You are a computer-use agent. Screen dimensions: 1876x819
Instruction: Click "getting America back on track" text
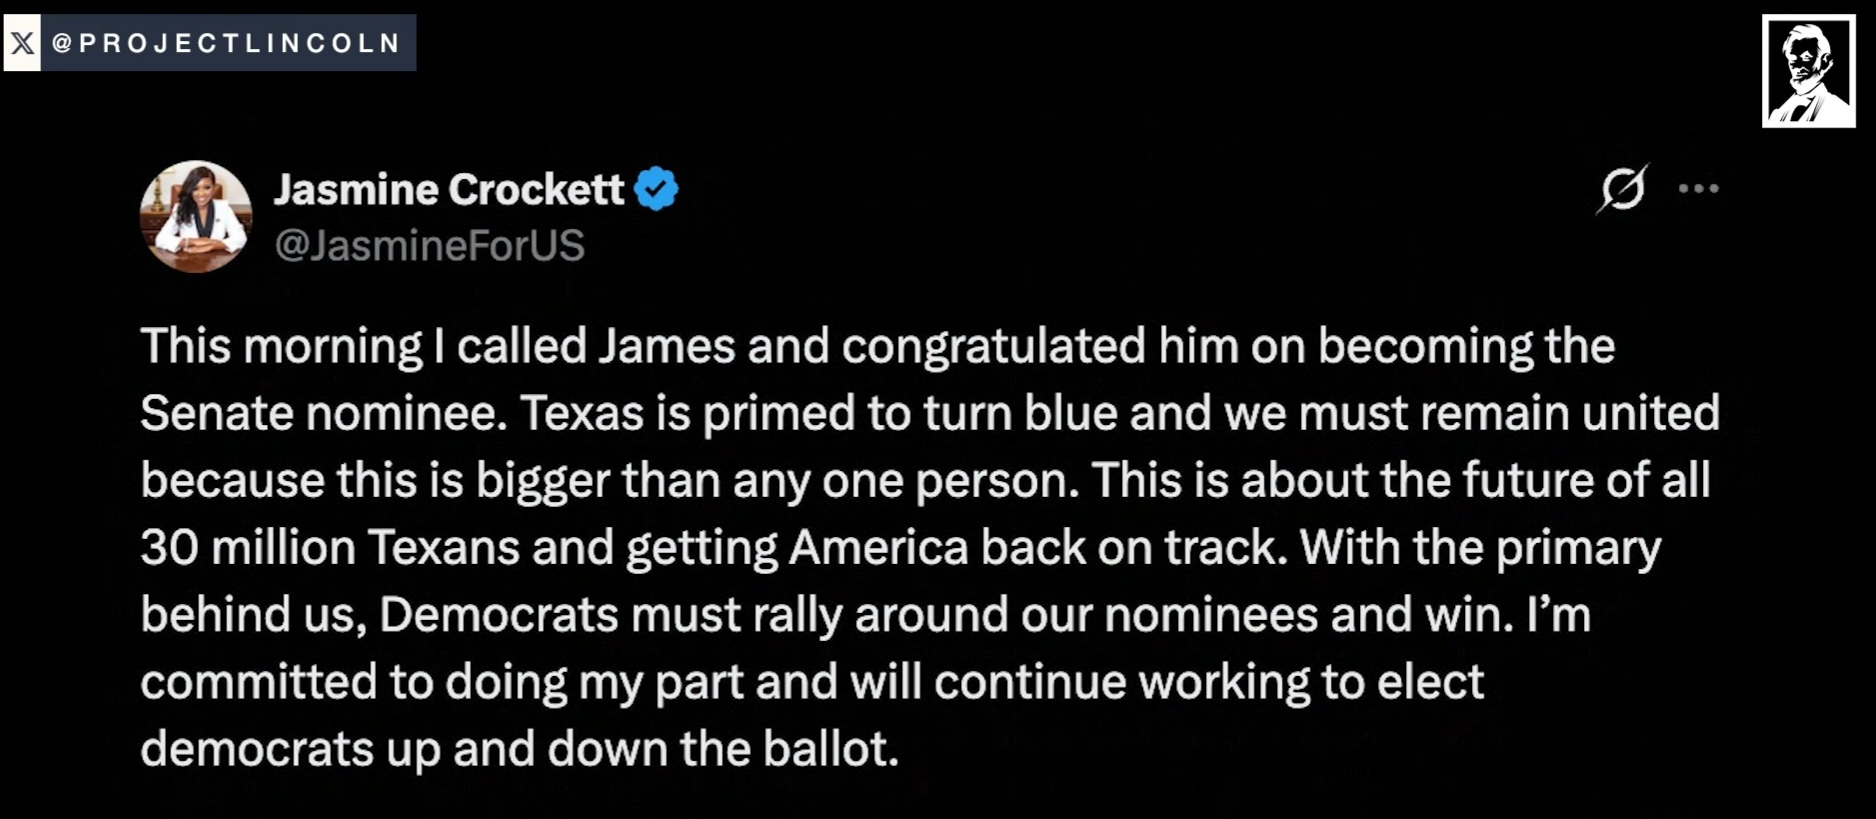point(956,548)
